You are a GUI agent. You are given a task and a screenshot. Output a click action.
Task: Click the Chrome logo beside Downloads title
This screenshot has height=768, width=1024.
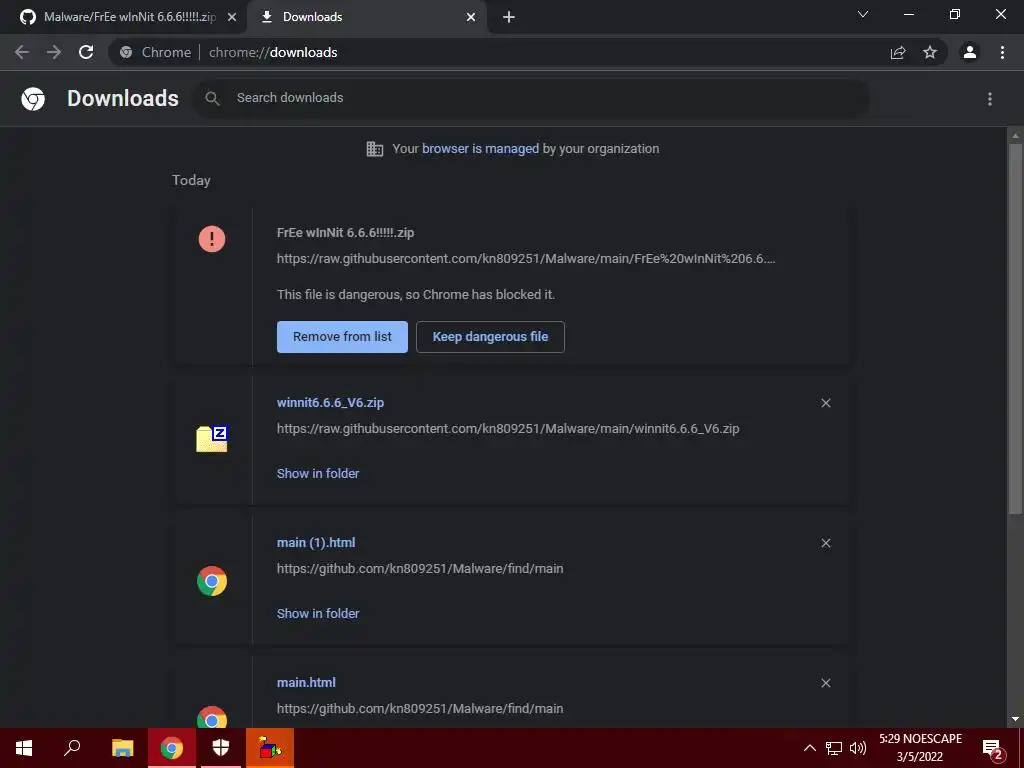(x=33, y=99)
